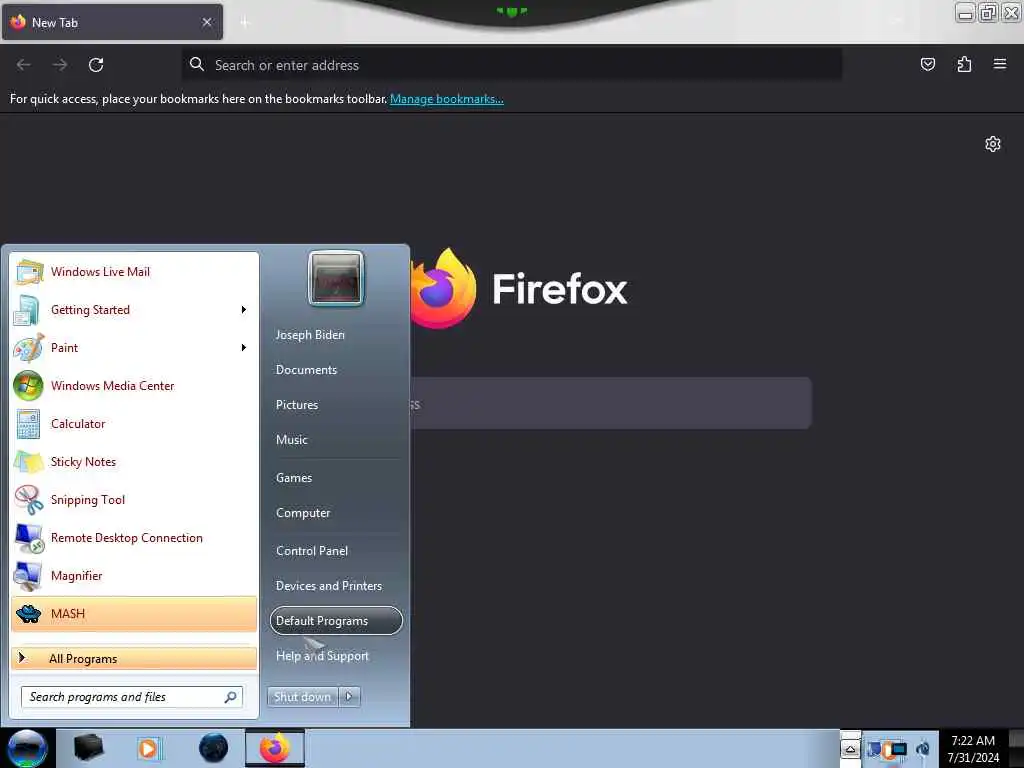
Task: Open a new tab with plus button
Action: (x=245, y=23)
